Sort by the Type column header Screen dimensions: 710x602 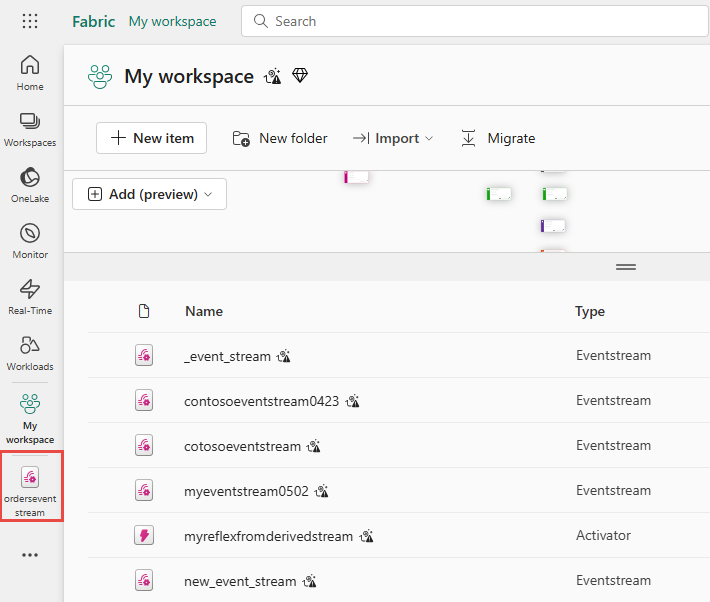coord(590,311)
